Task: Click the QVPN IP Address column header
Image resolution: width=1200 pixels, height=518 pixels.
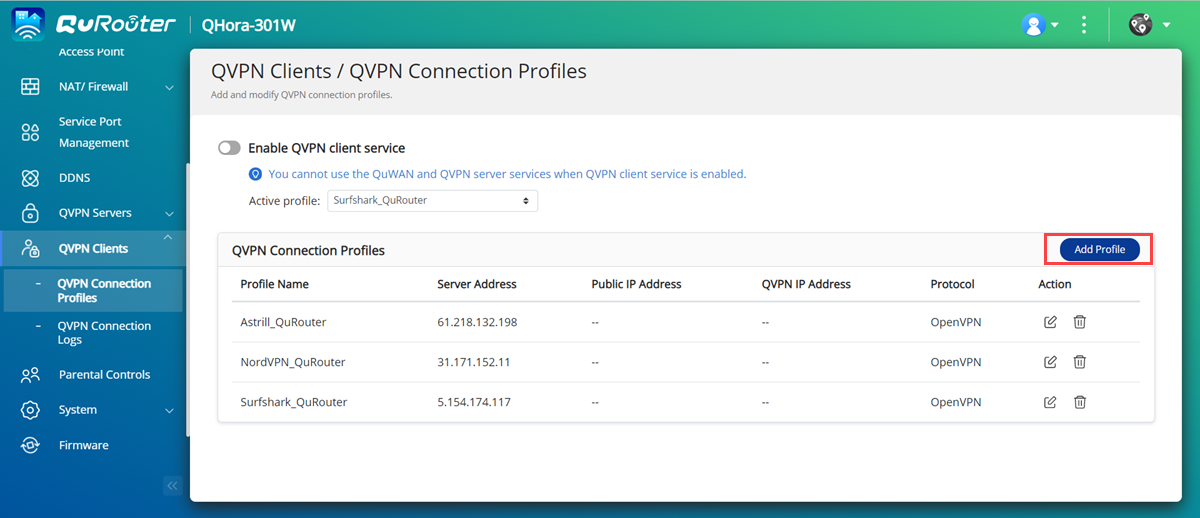Action: click(x=806, y=284)
